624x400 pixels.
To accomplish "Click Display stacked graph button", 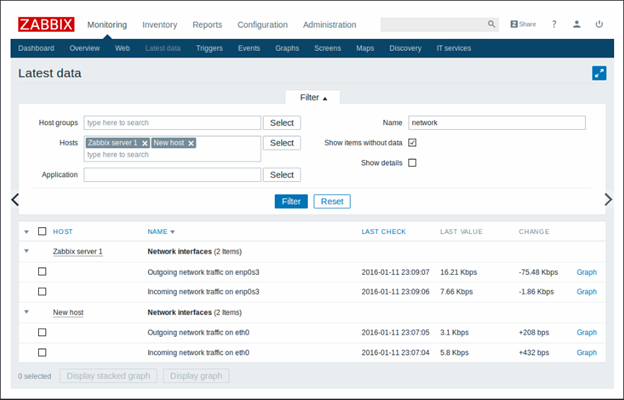I will click(108, 376).
